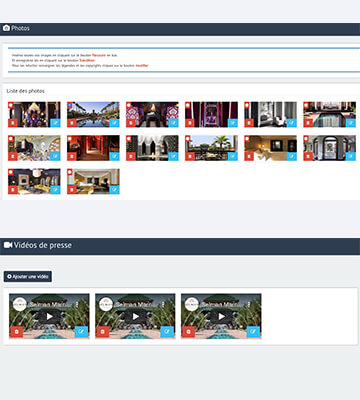Edit the second press video

tap(167, 332)
